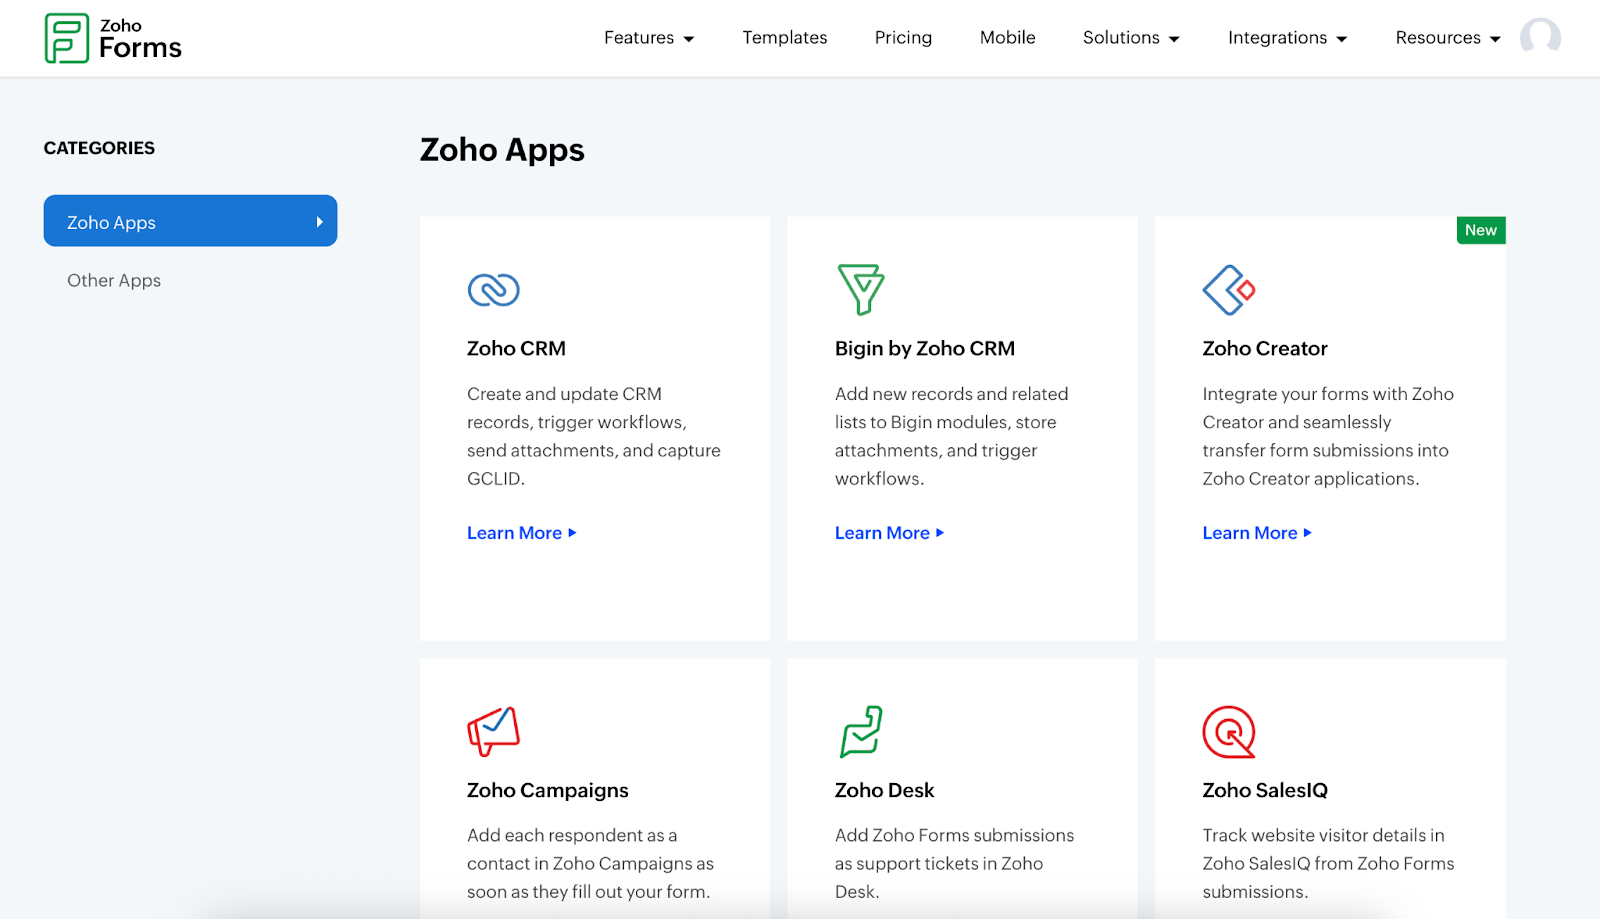Click the Zoho Desk icon
This screenshot has height=919, width=1600.
tap(860, 731)
